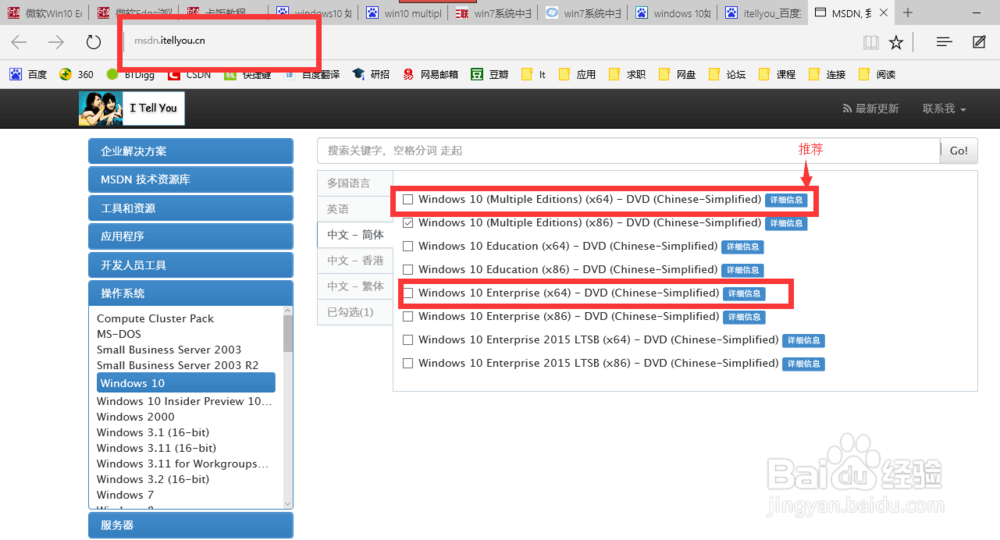Open 研招 bookmark with graduation cap
This screenshot has width=1000, height=540.
click(x=371, y=75)
